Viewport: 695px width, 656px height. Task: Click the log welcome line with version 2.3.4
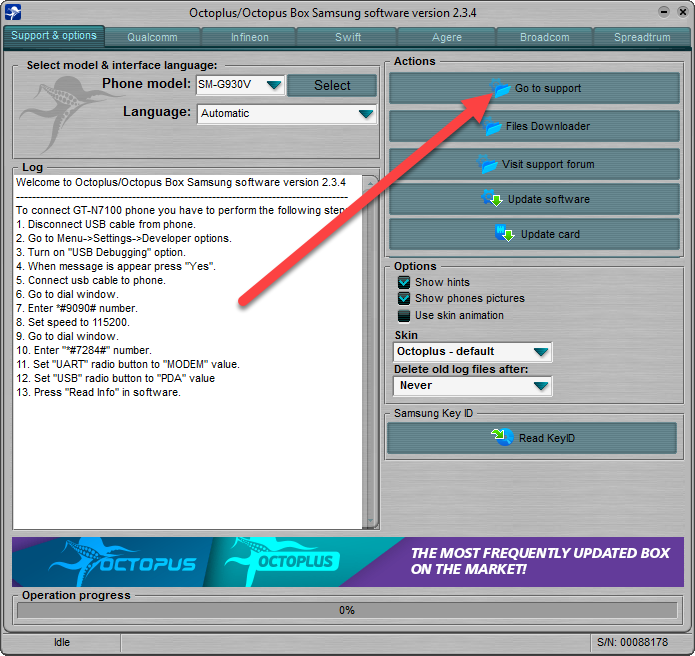pyautogui.click(x=181, y=182)
